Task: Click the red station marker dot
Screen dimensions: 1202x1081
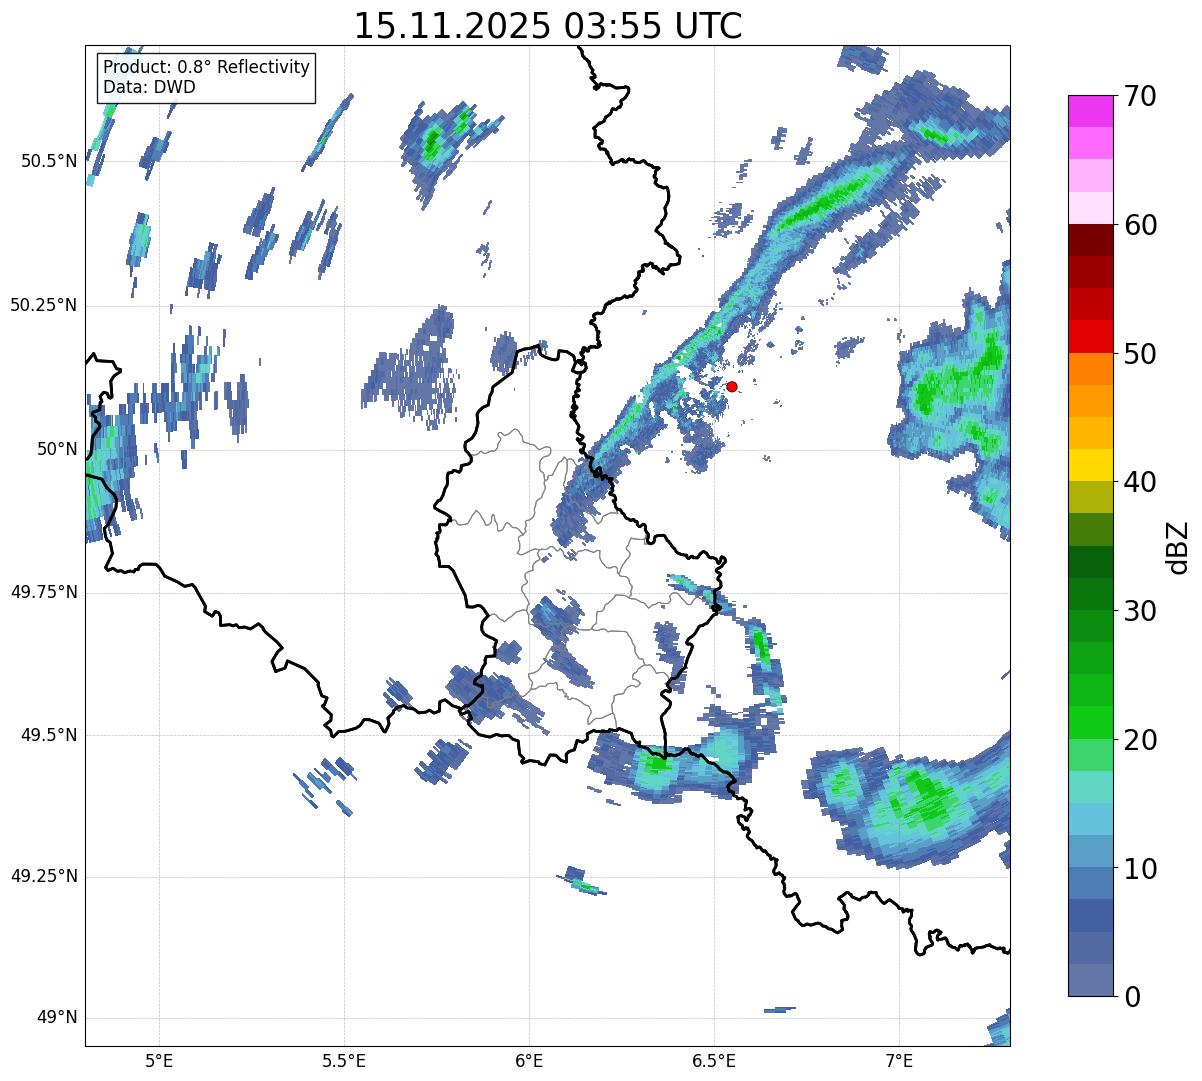Action: 732,386
